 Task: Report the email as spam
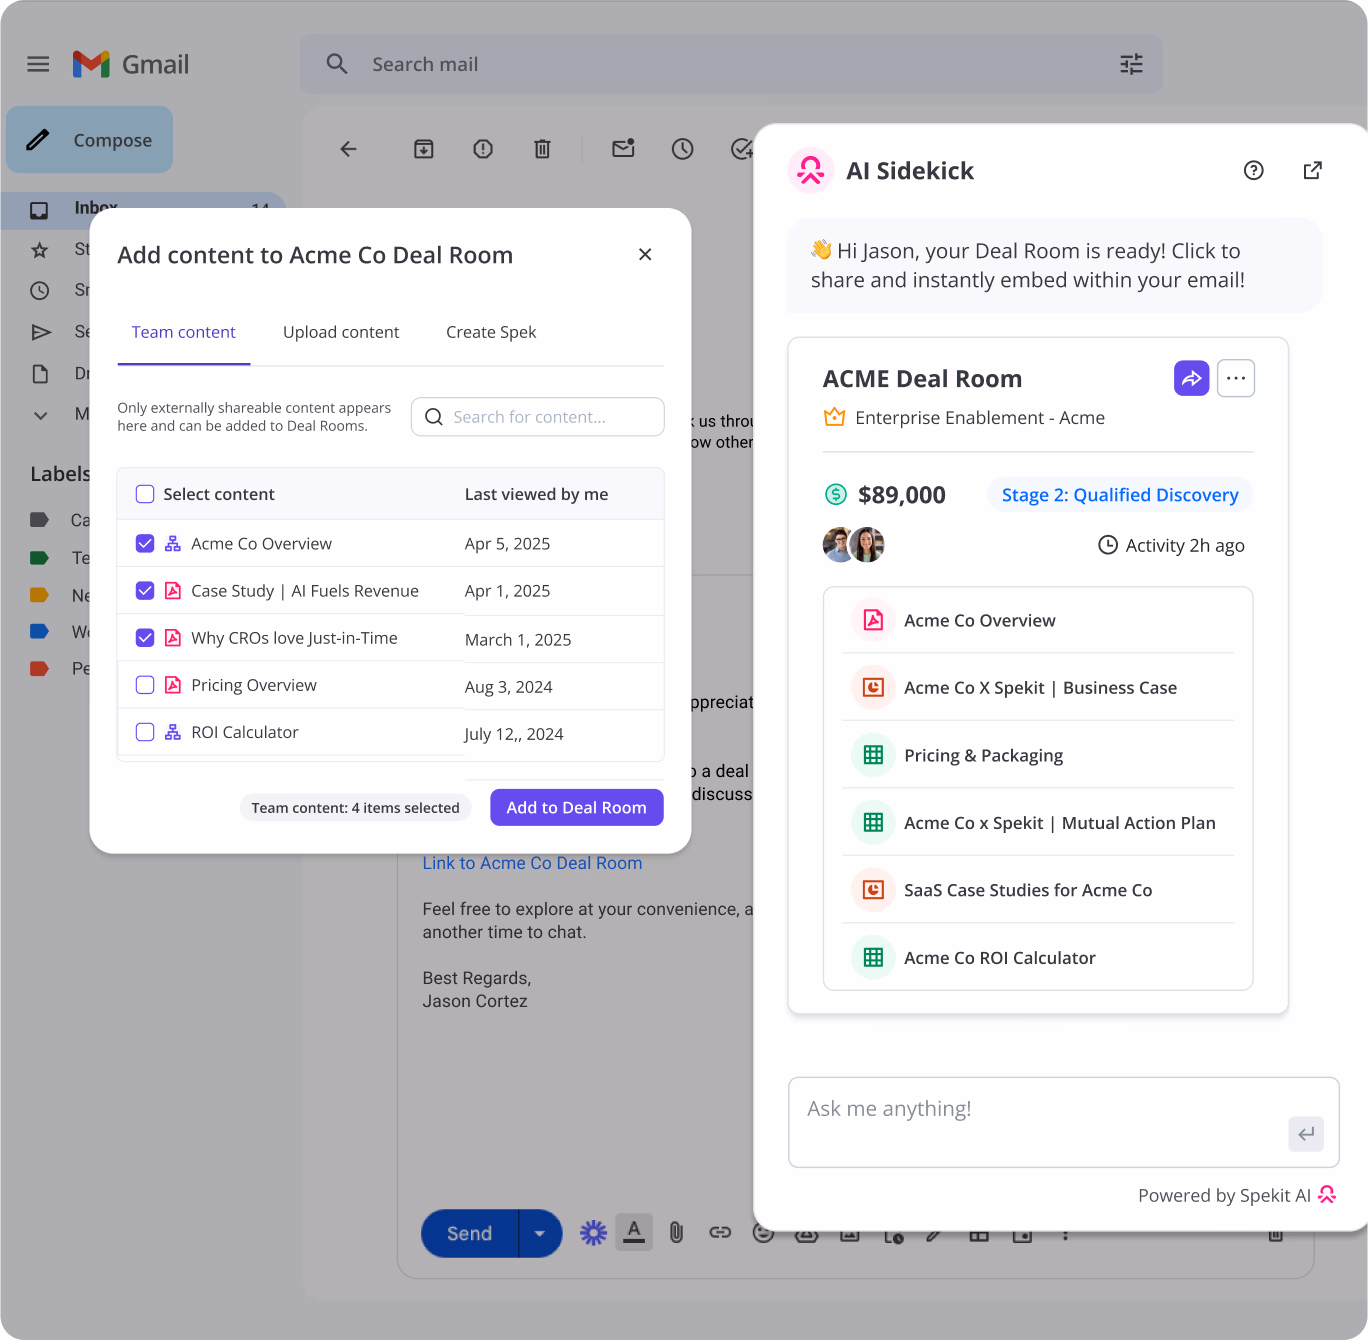tap(483, 149)
